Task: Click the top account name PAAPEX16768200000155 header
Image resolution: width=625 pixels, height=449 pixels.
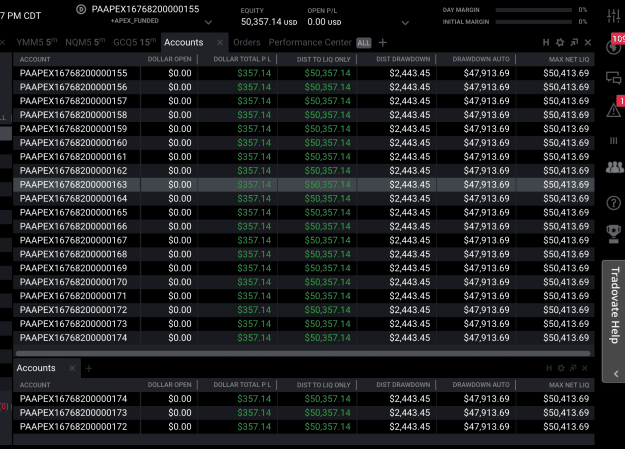Action: click(145, 9)
